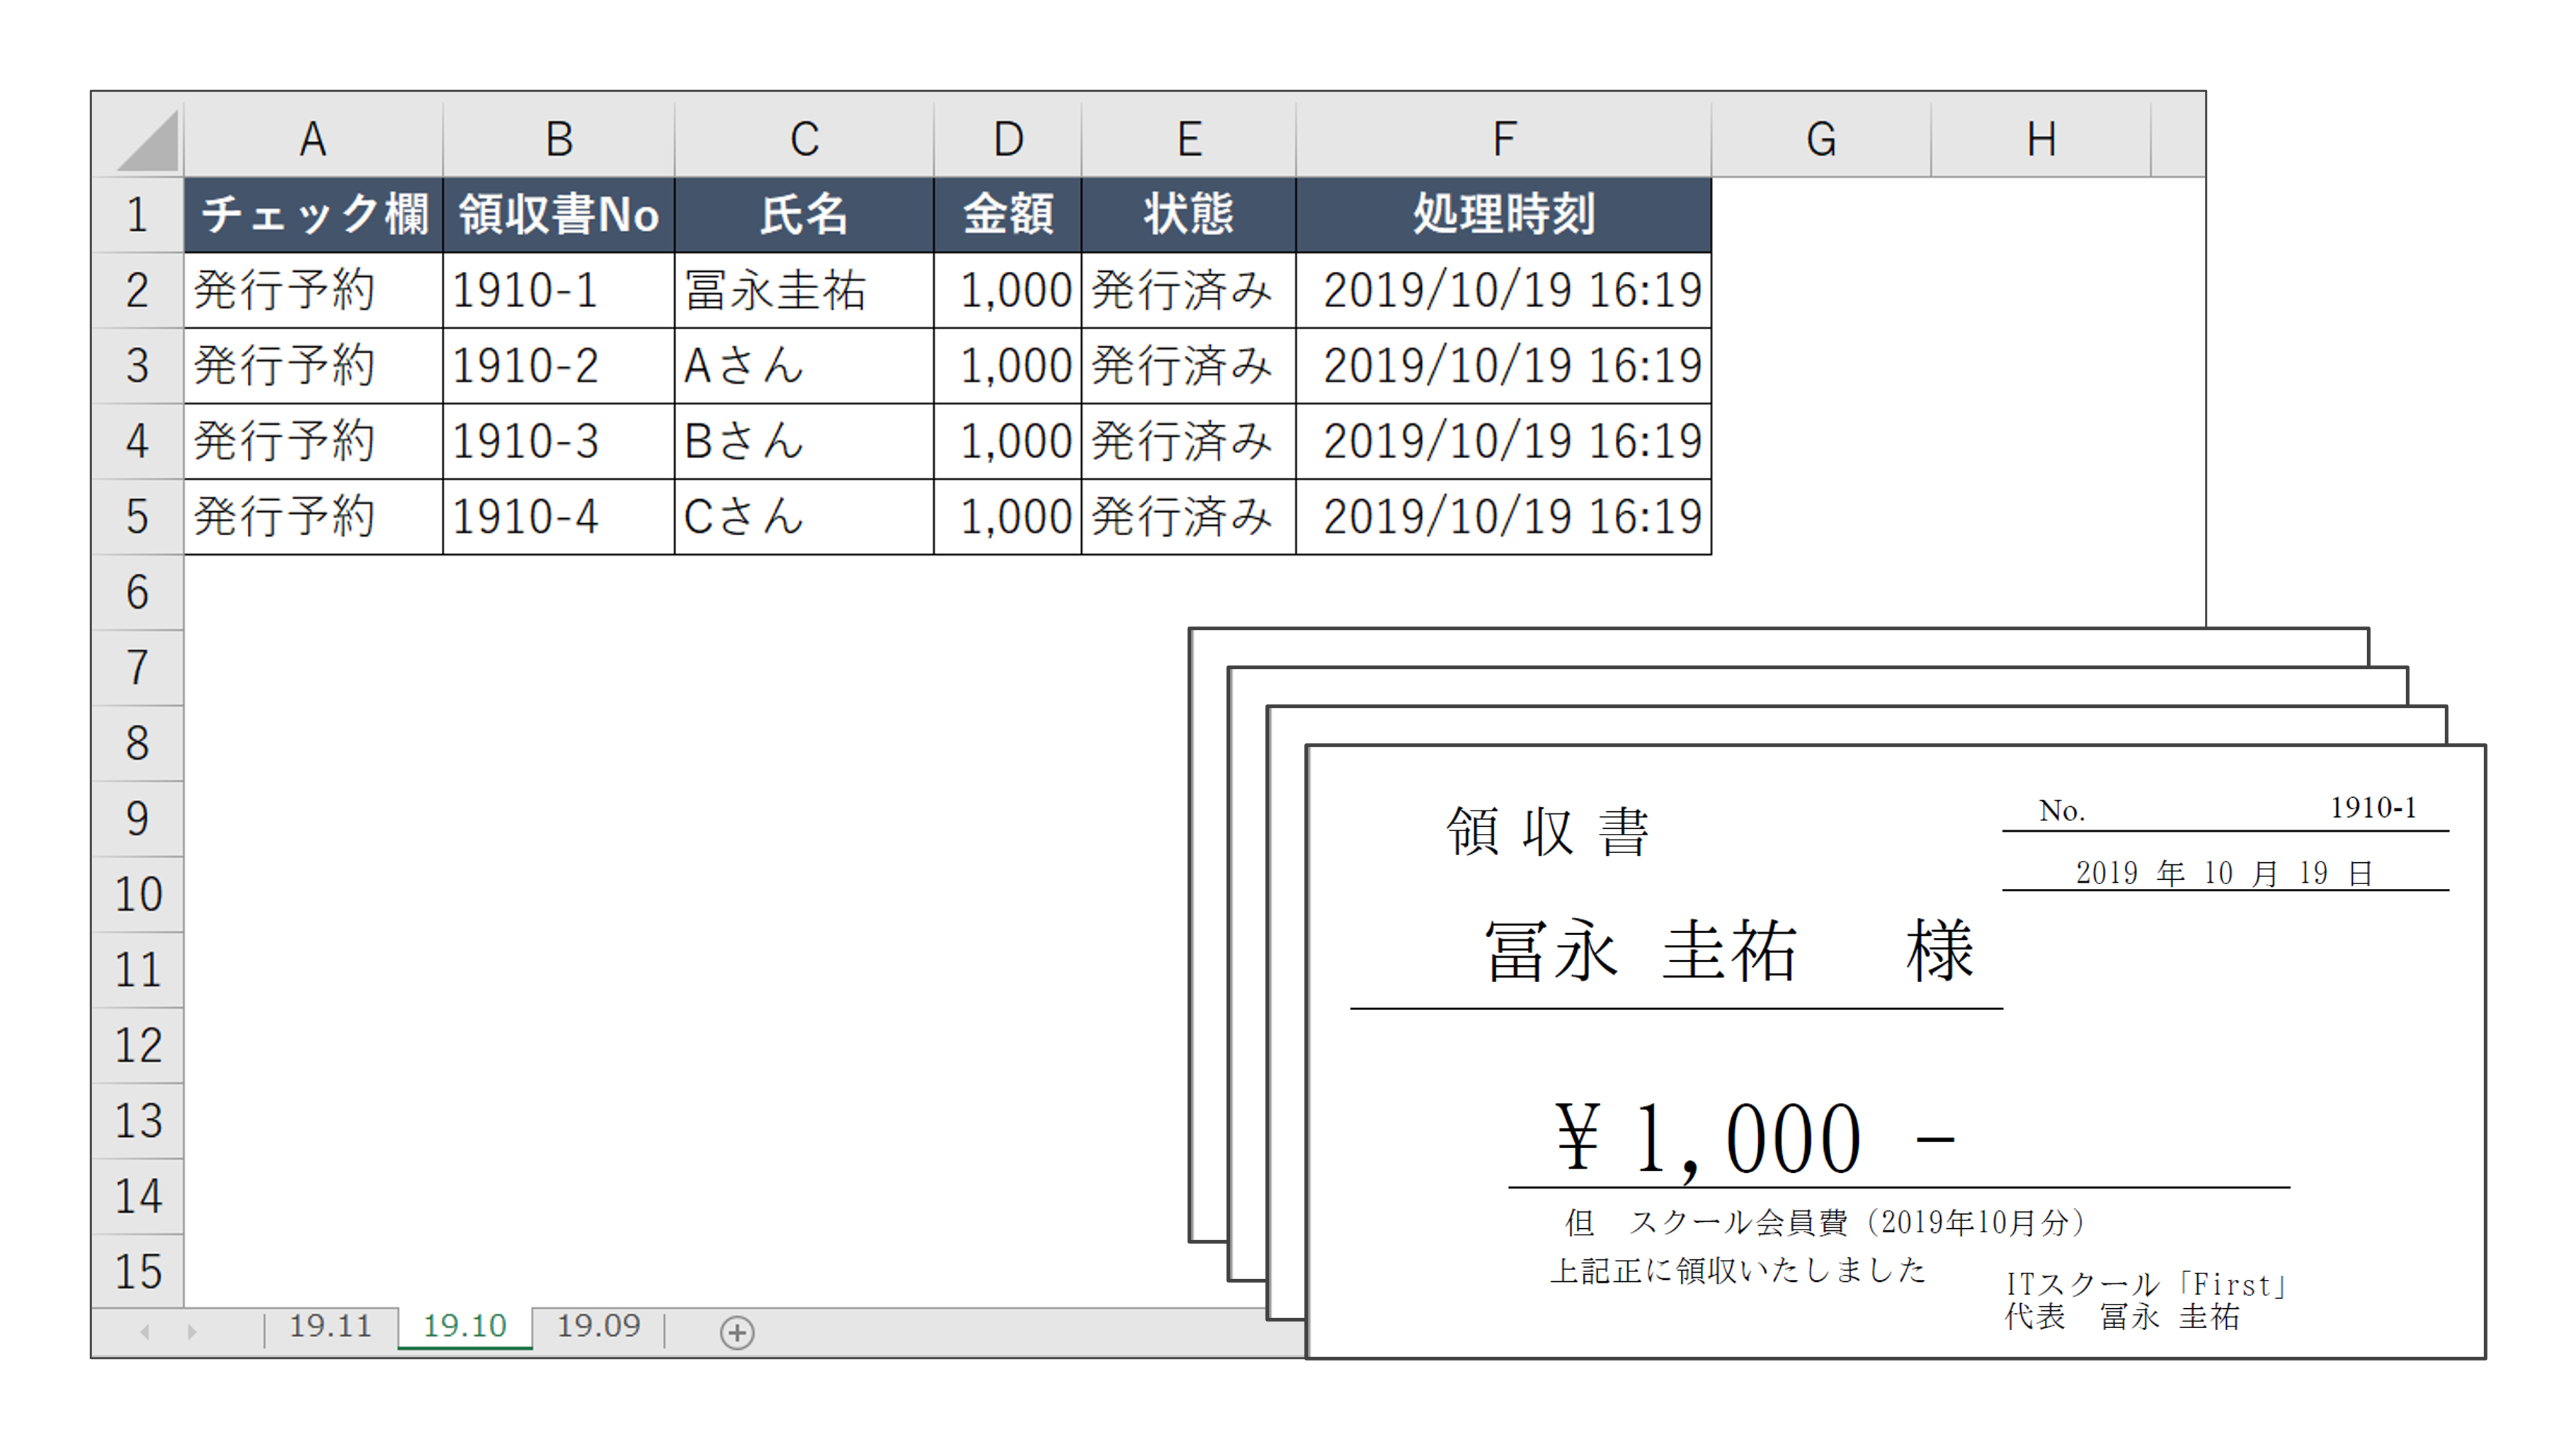Select row 4 header
This screenshot has height=1449, width=2576.
pyautogui.click(x=138, y=441)
